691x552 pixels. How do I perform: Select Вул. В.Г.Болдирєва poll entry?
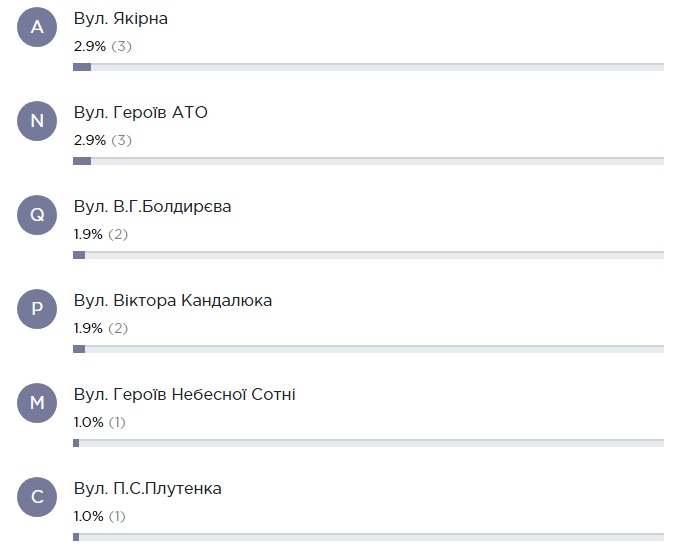tap(152, 207)
